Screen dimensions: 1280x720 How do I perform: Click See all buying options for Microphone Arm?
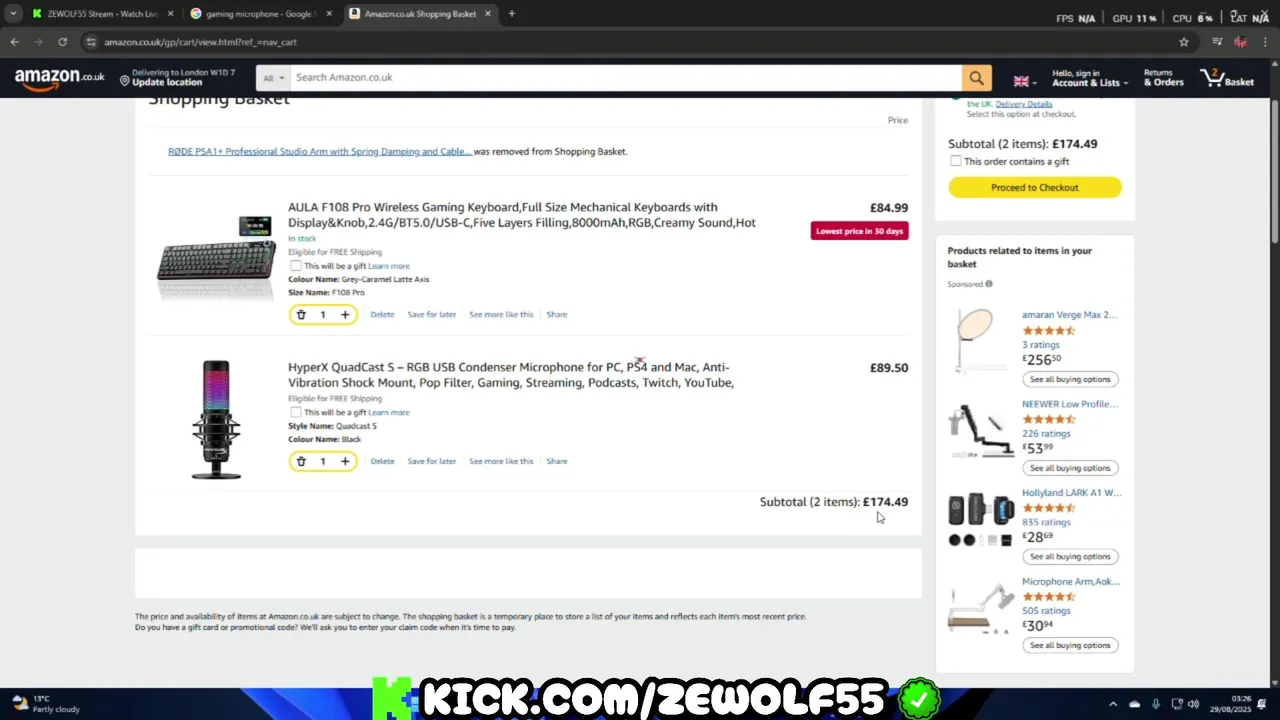click(x=1070, y=645)
